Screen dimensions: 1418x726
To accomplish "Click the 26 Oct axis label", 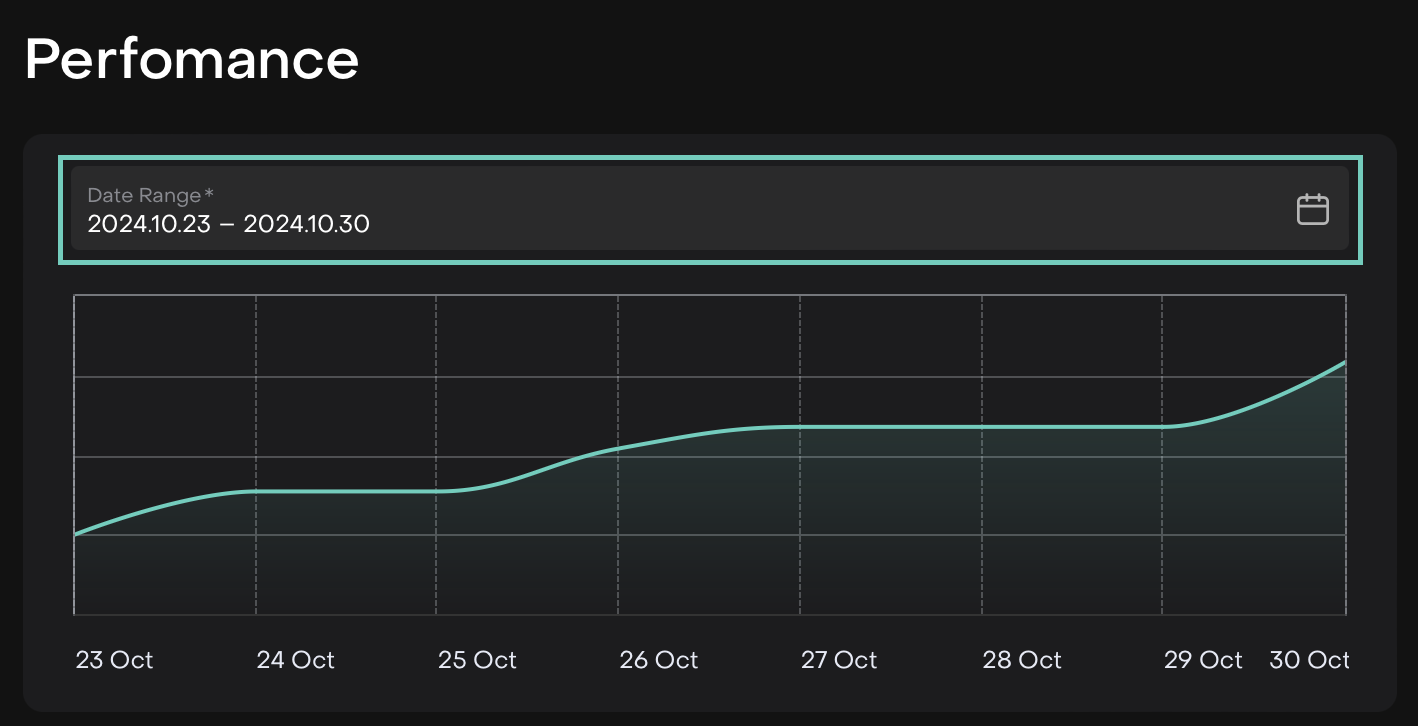I will click(658, 660).
